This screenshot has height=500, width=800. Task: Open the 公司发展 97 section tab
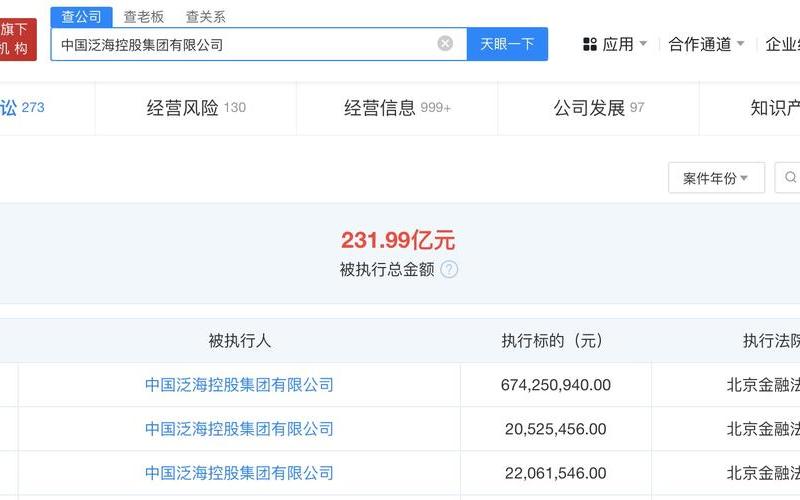[598, 108]
